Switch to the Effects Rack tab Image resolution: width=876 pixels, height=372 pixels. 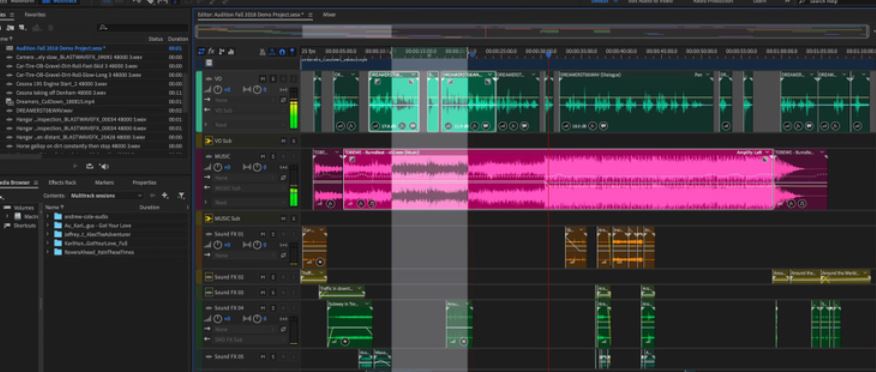[62, 183]
